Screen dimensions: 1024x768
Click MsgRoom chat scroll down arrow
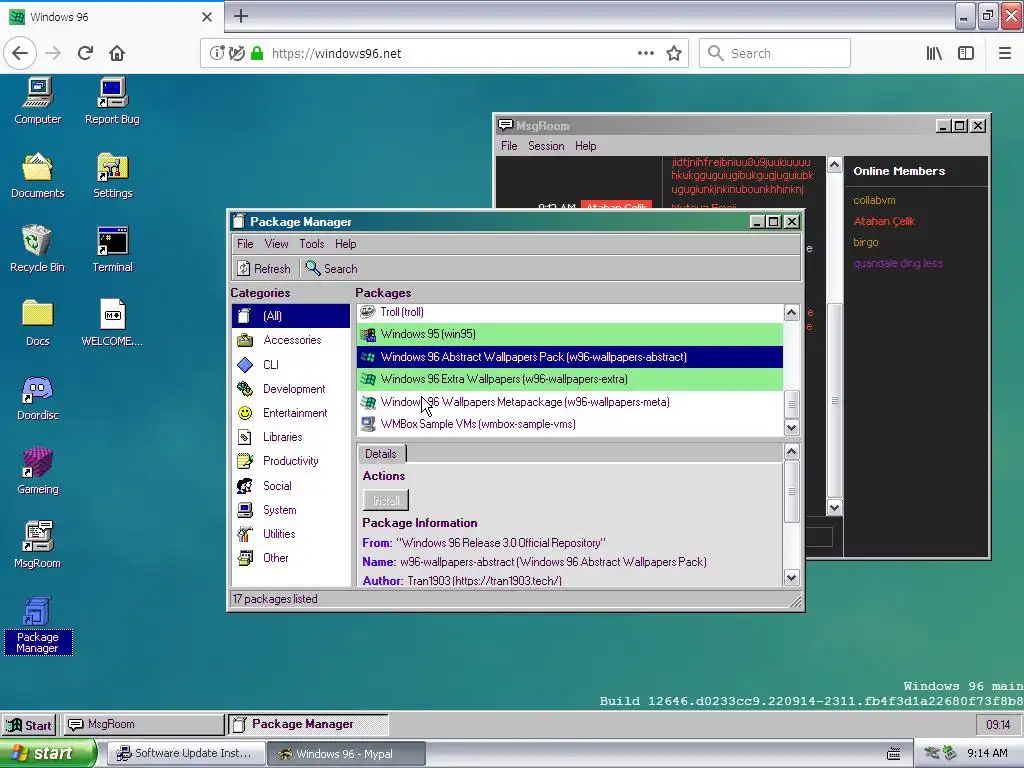point(835,507)
